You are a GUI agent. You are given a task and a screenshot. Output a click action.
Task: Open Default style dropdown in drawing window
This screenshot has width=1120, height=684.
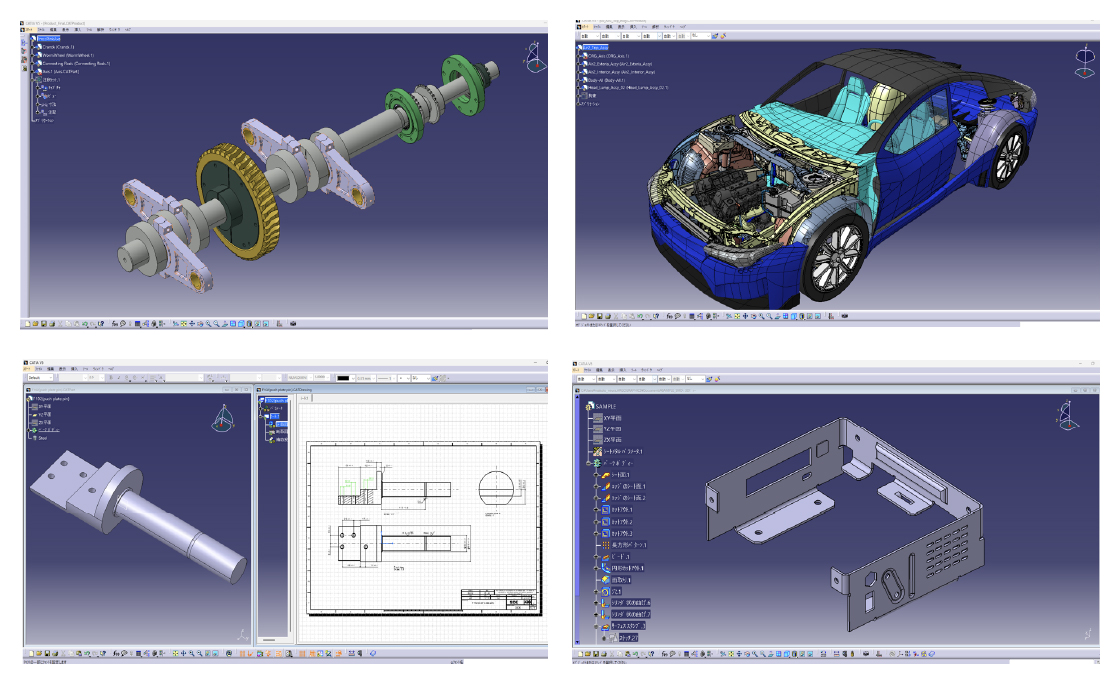(40, 378)
